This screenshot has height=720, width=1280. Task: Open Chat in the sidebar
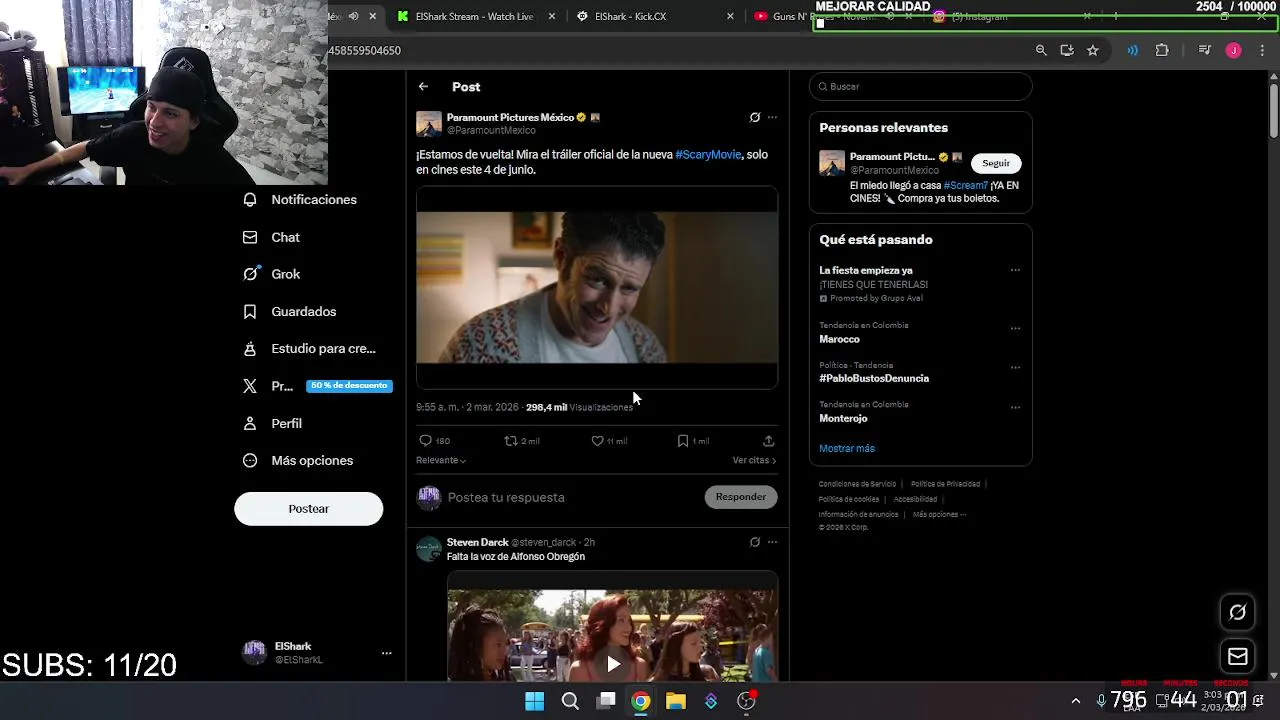271,237
